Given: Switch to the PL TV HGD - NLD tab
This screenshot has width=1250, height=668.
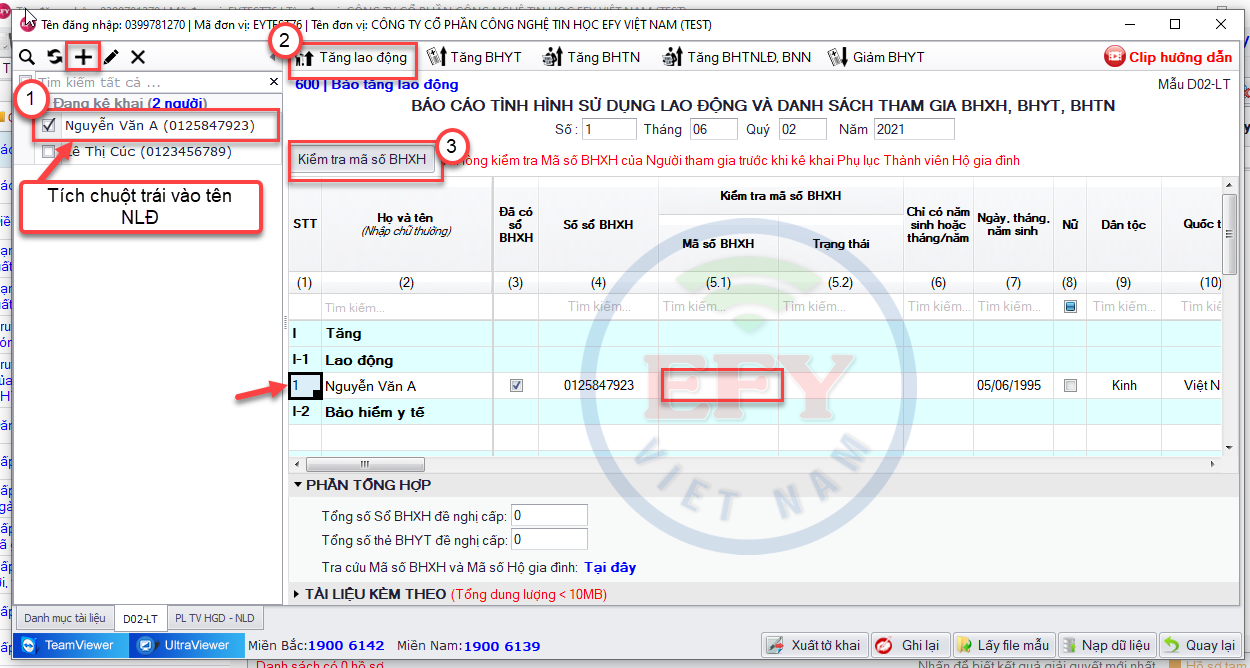Looking at the screenshot, I should click(214, 619).
